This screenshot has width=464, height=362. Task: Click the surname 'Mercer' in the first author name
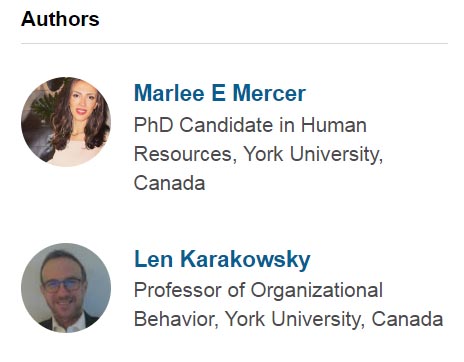point(269,93)
